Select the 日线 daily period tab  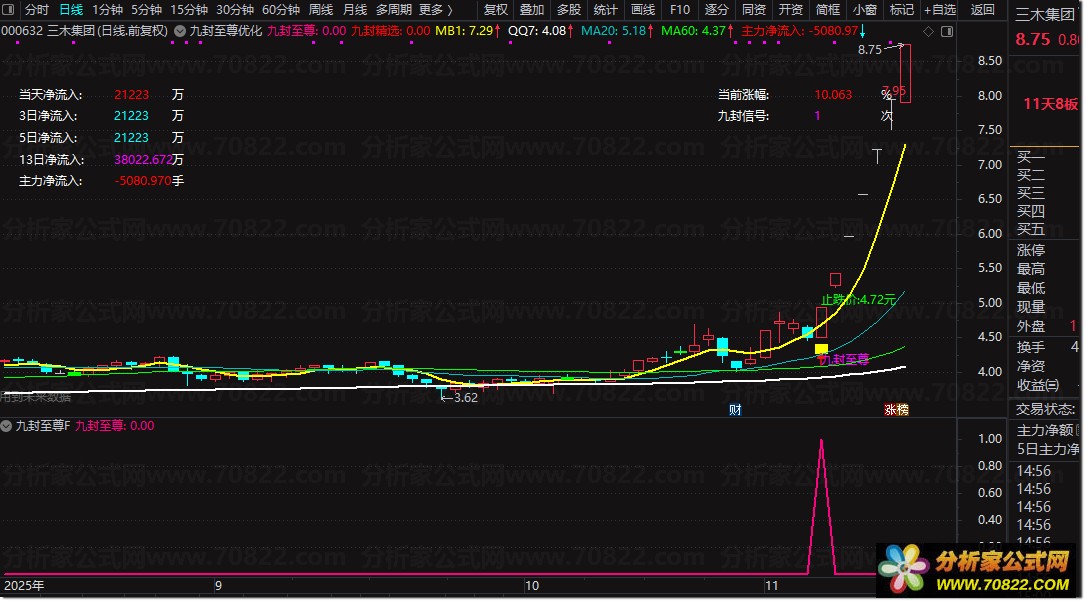point(71,10)
